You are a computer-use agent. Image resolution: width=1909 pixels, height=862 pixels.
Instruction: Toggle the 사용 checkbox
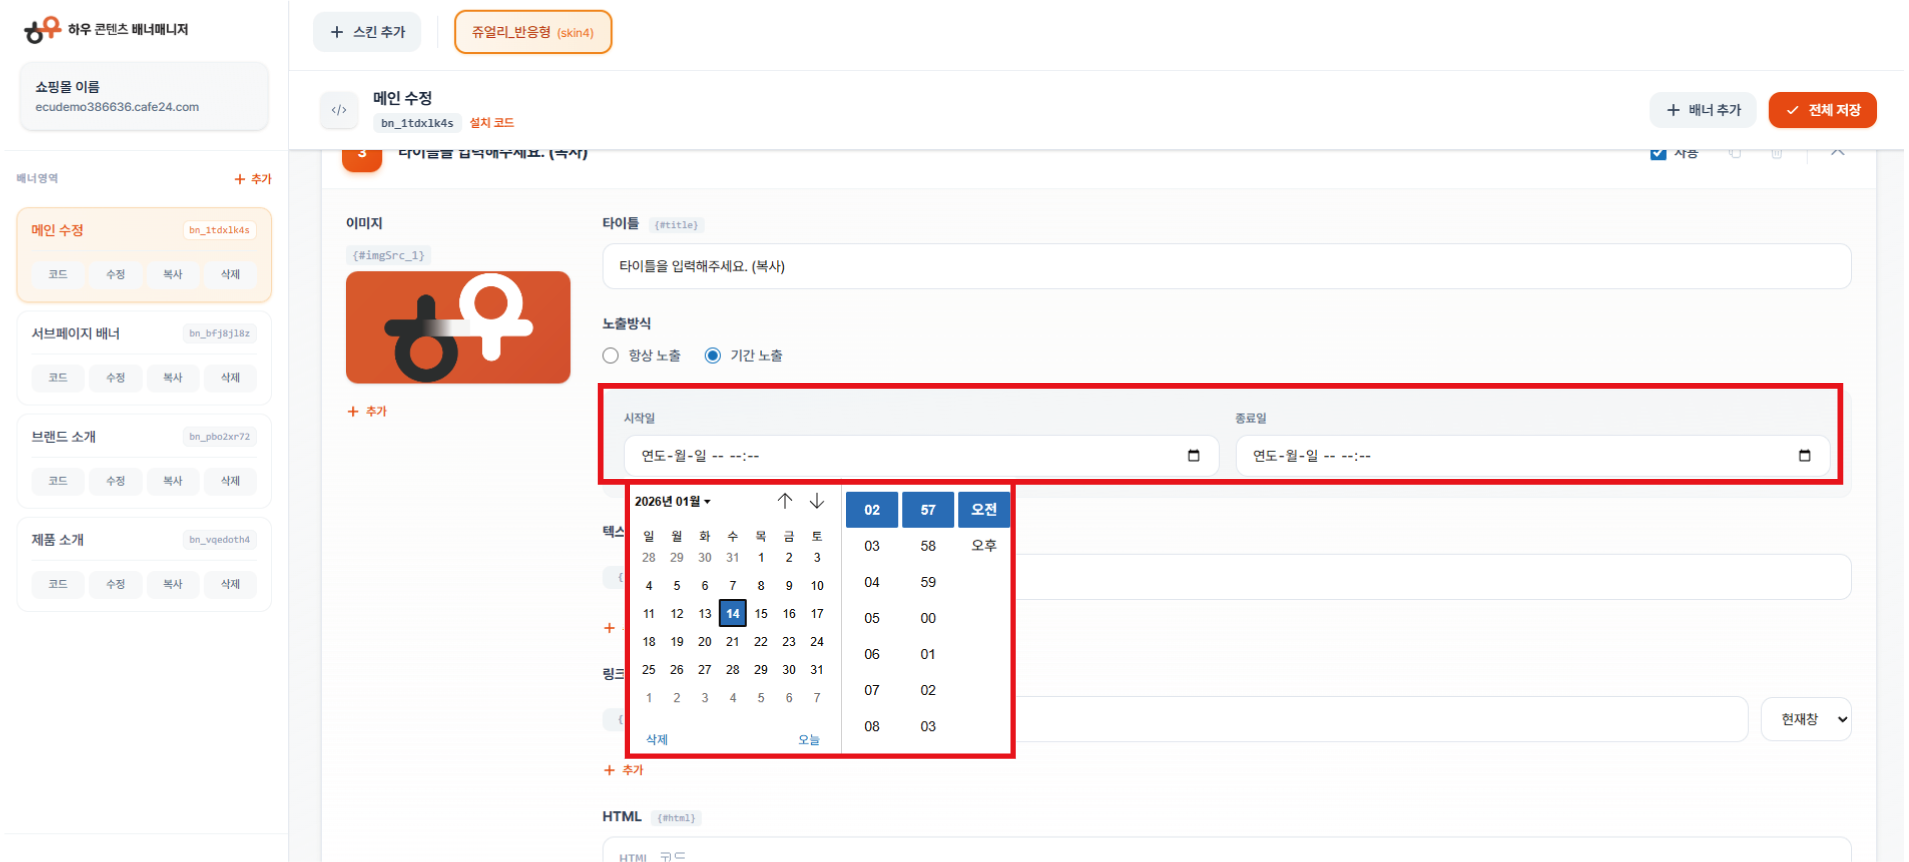click(x=1658, y=154)
